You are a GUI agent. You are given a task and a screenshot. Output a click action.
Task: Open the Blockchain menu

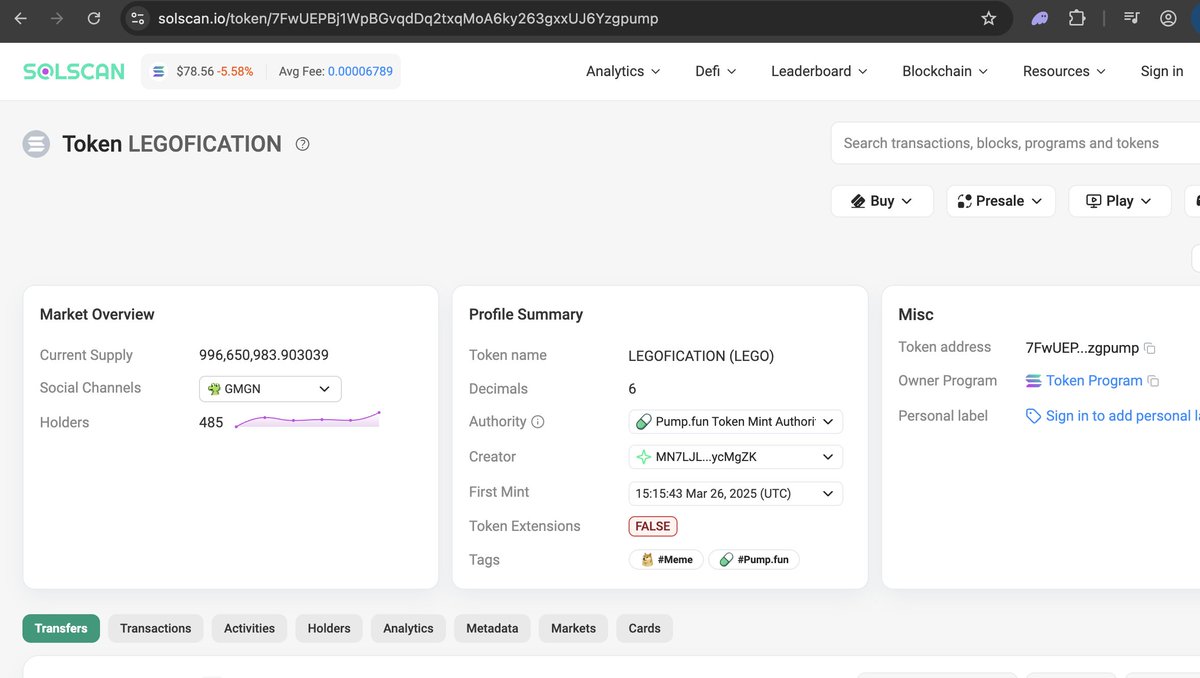click(x=945, y=71)
